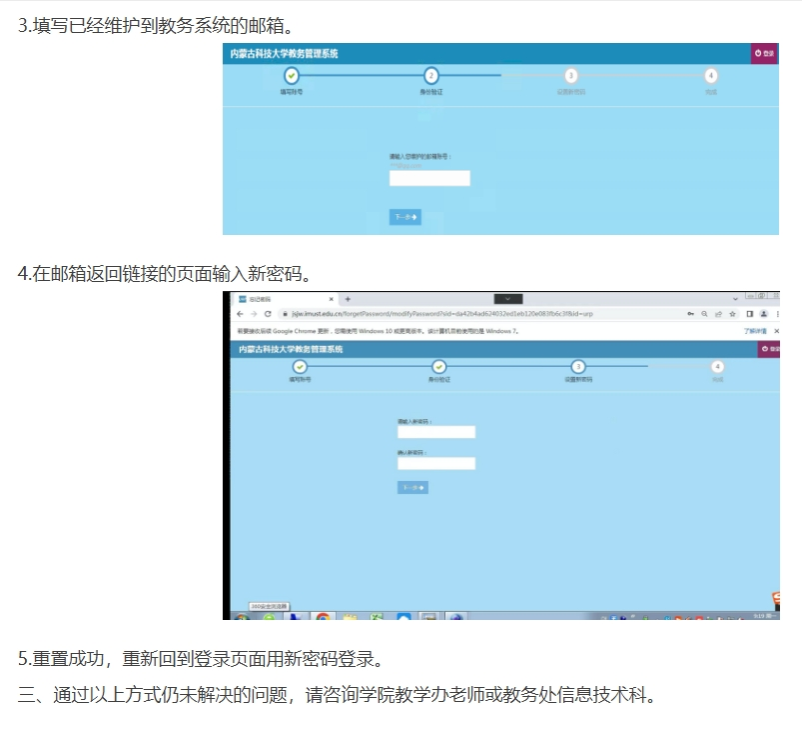Select step 3 circle in upper screenshot progress bar

[x=571, y=75]
